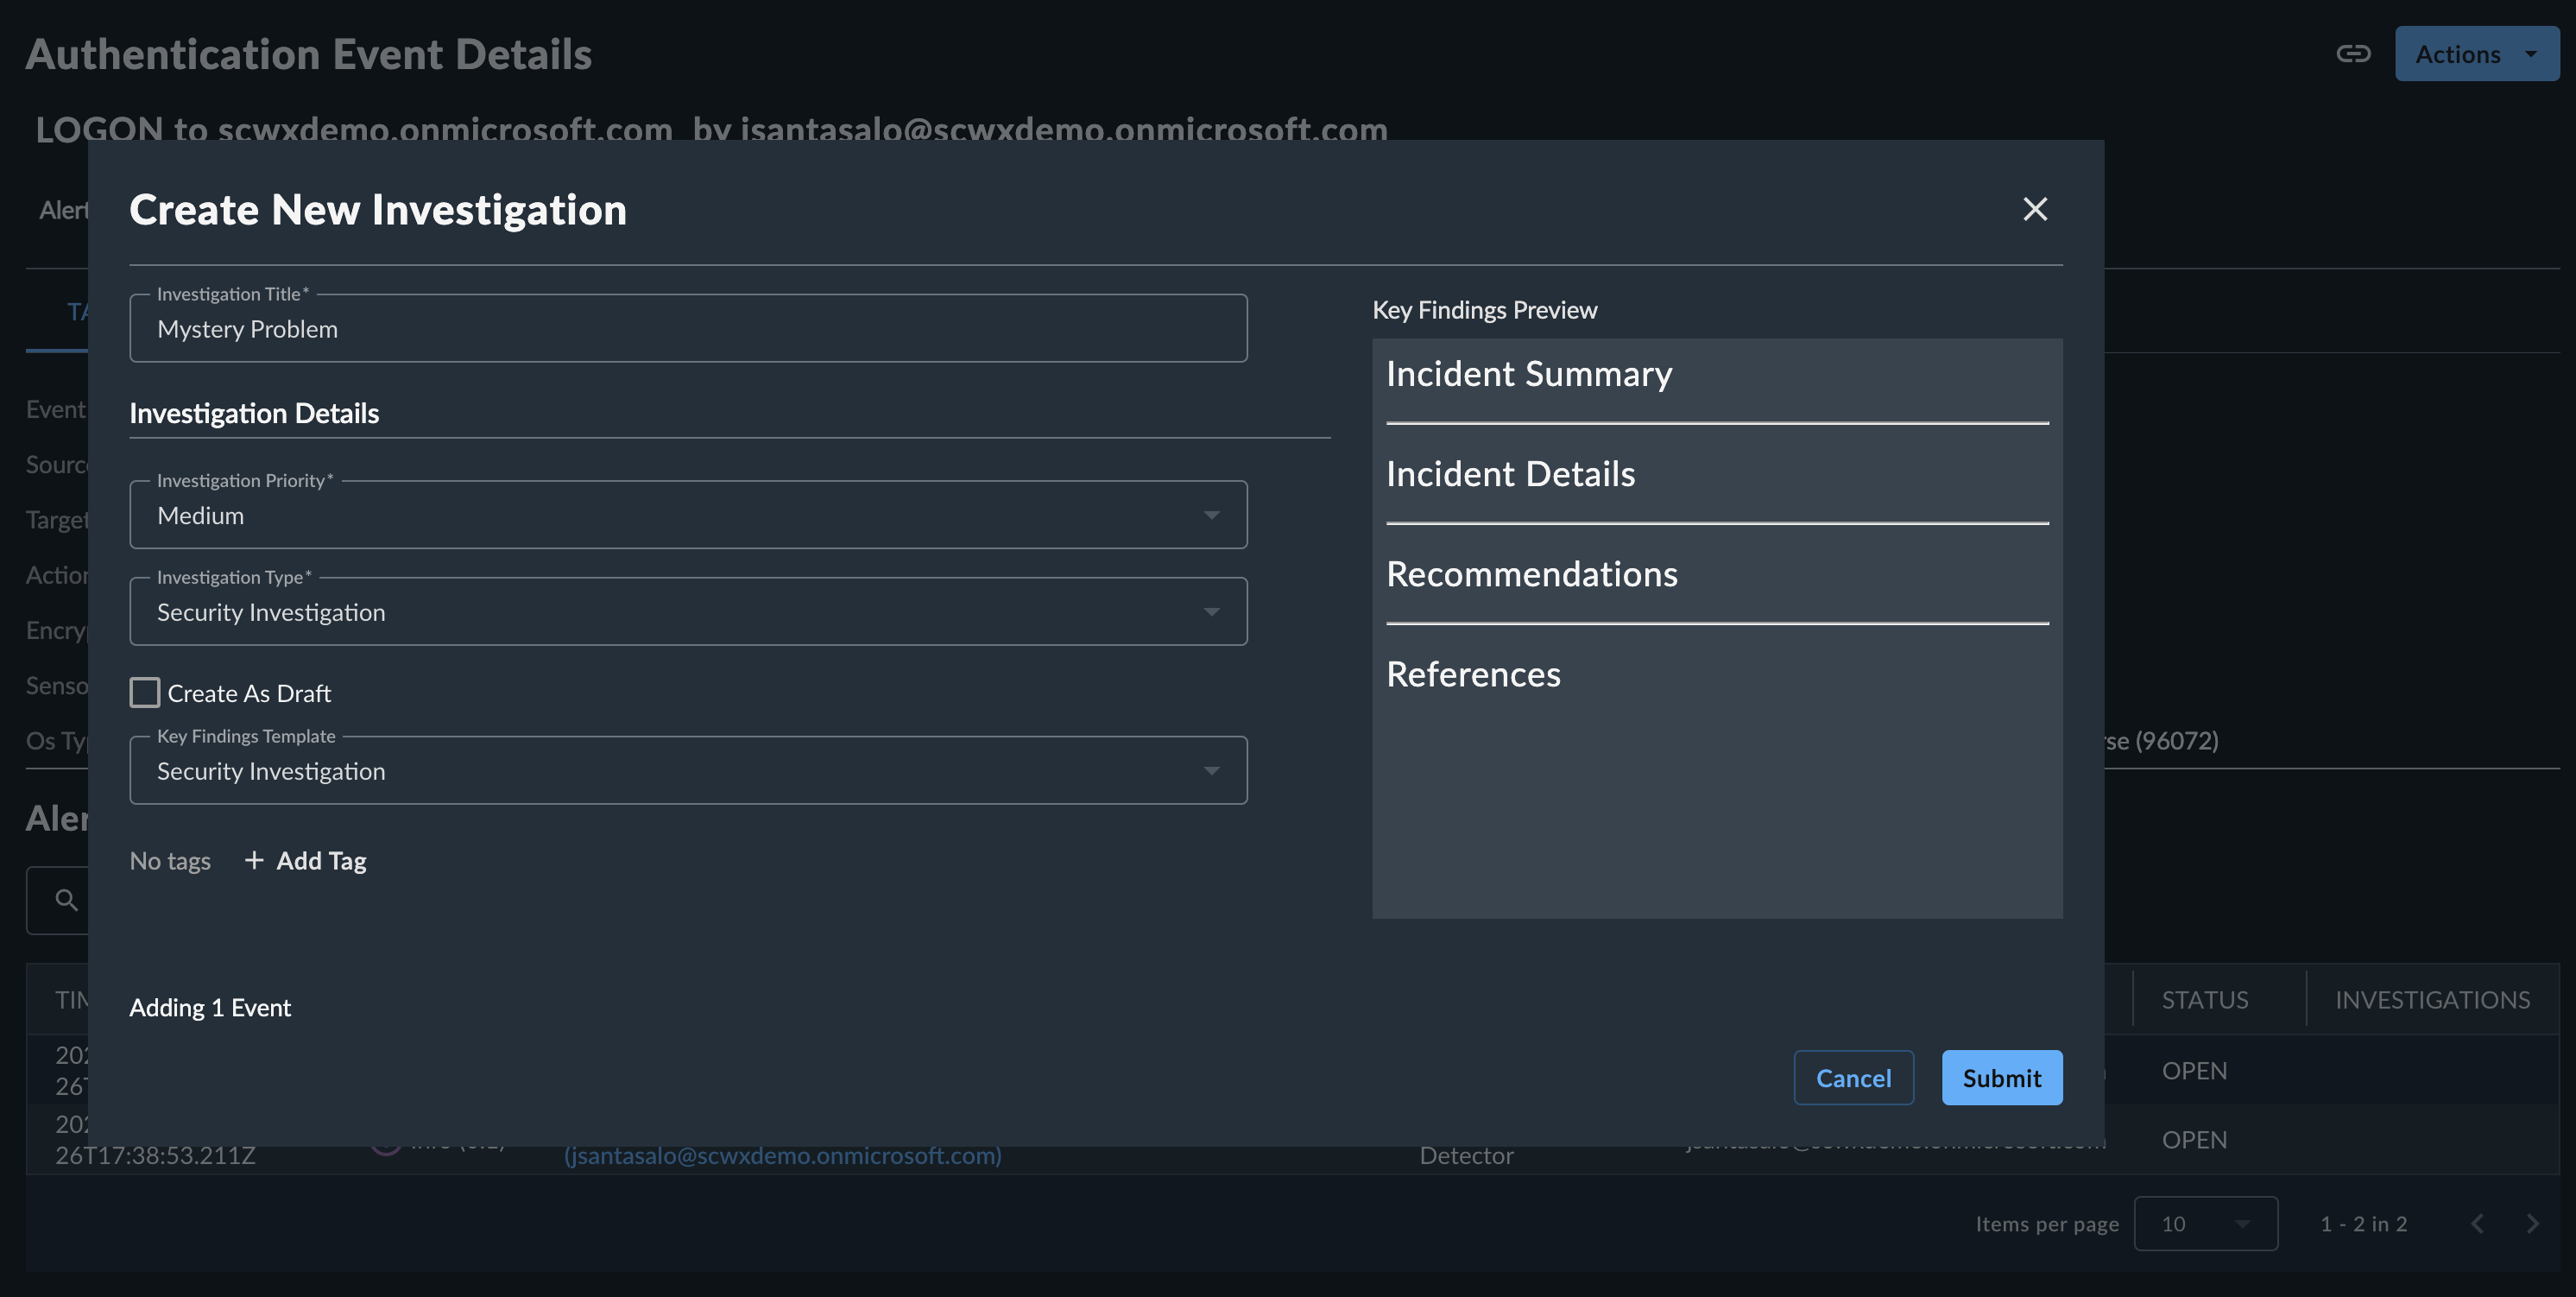Click the Incident Details heading in preview
The height and width of the screenshot is (1297, 2576).
[x=1510, y=474]
